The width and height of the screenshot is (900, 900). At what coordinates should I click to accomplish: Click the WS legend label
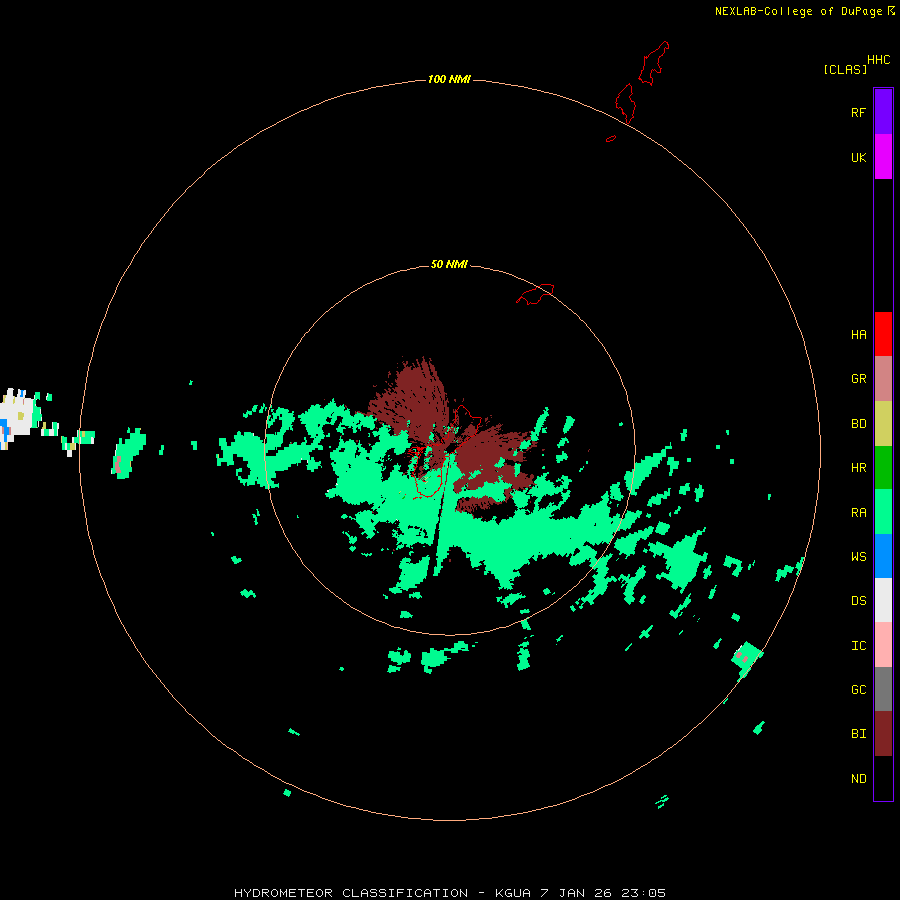pyautogui.click(x=858, y=557)
